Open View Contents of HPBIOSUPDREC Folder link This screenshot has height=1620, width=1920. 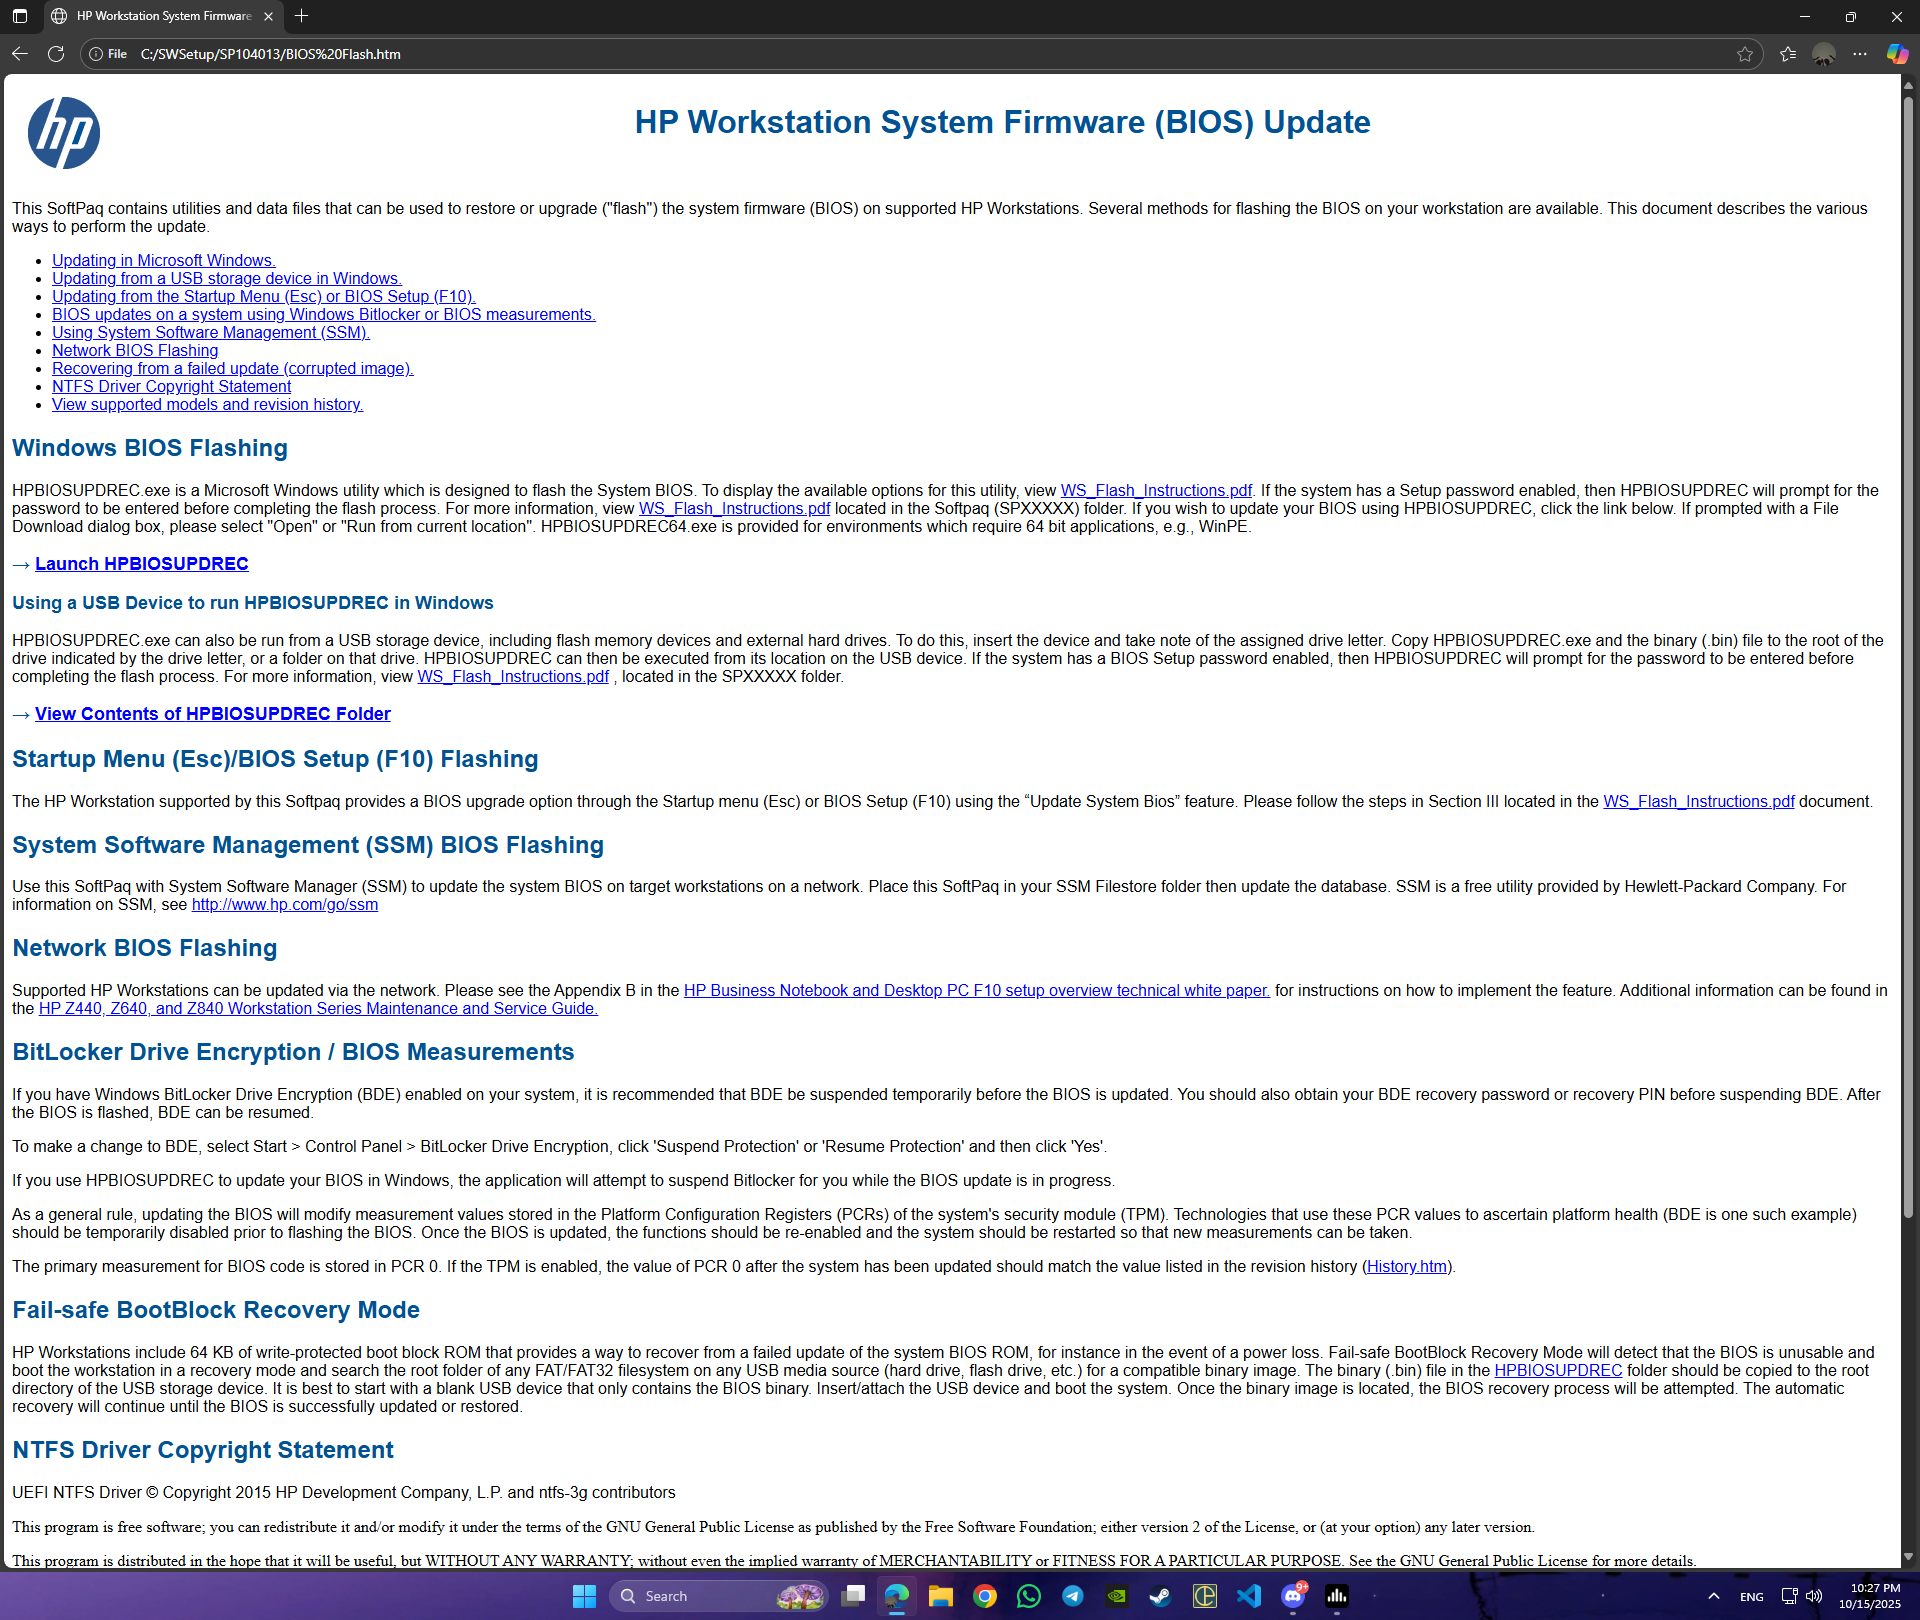[212, 714]
